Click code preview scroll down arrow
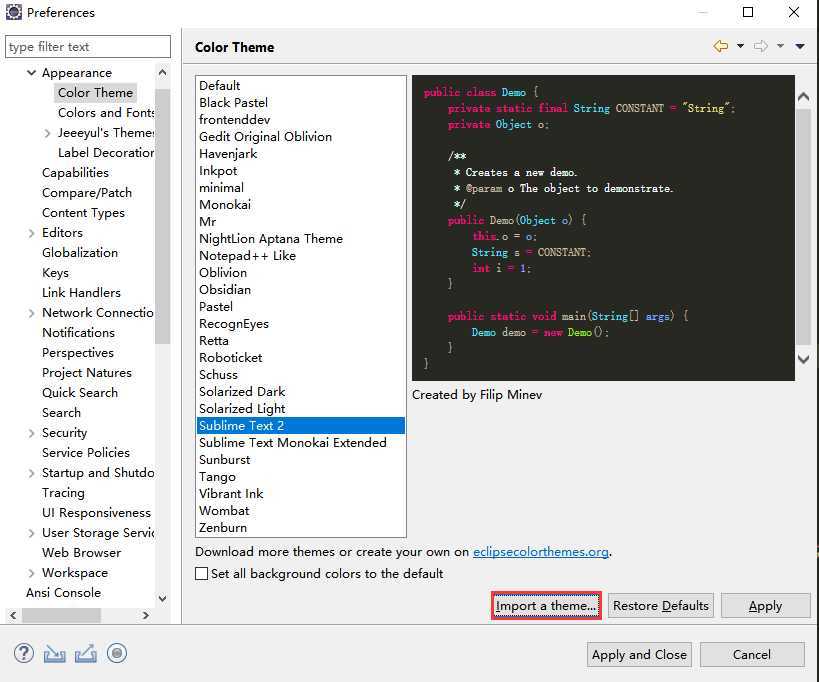The image size is (819, 682). pos(804,359)
